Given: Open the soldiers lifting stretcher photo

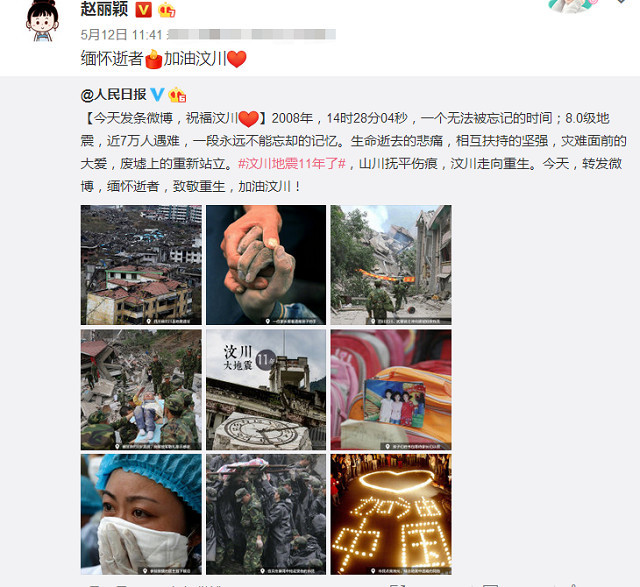Looking at the screenshot, I should pyautogui.click(x=266, y=514).
